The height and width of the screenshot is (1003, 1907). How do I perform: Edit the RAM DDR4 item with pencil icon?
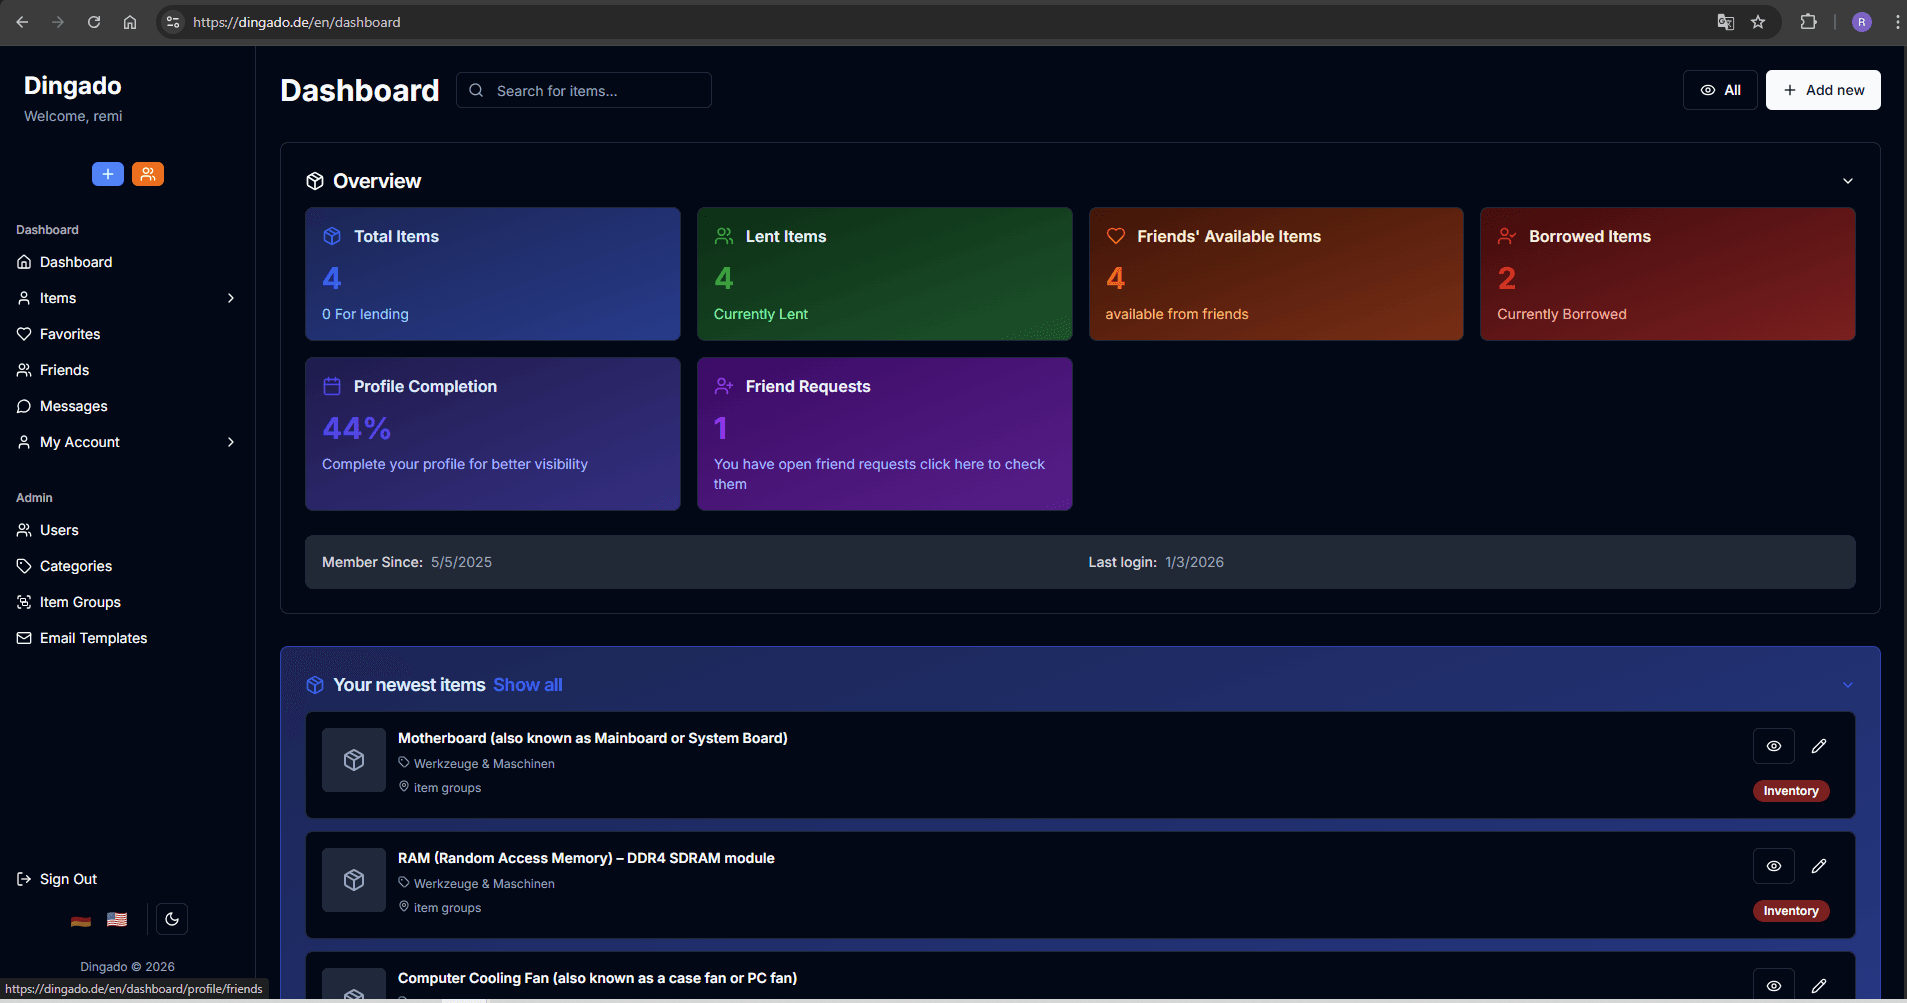coord(1819,866)
